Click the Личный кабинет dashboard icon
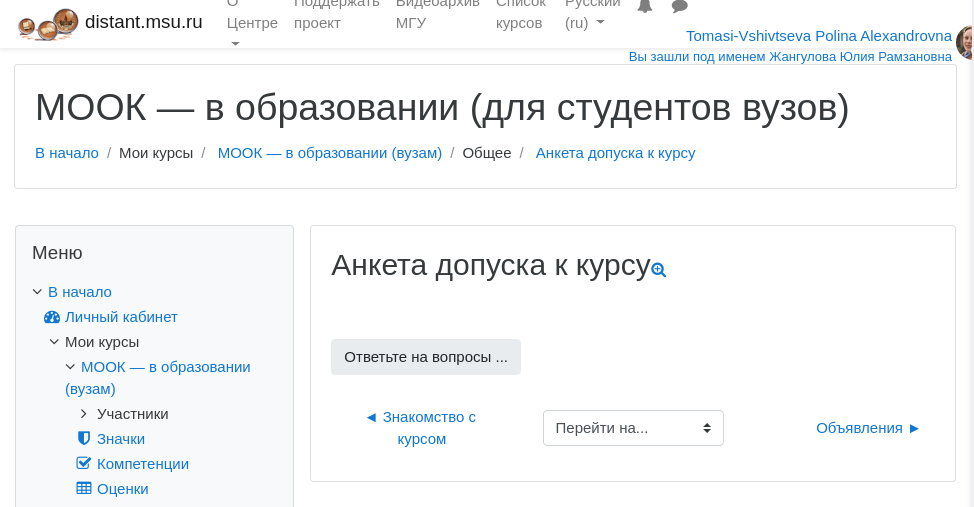Viewport: 974px width, 507px height. tap(52, 317)
